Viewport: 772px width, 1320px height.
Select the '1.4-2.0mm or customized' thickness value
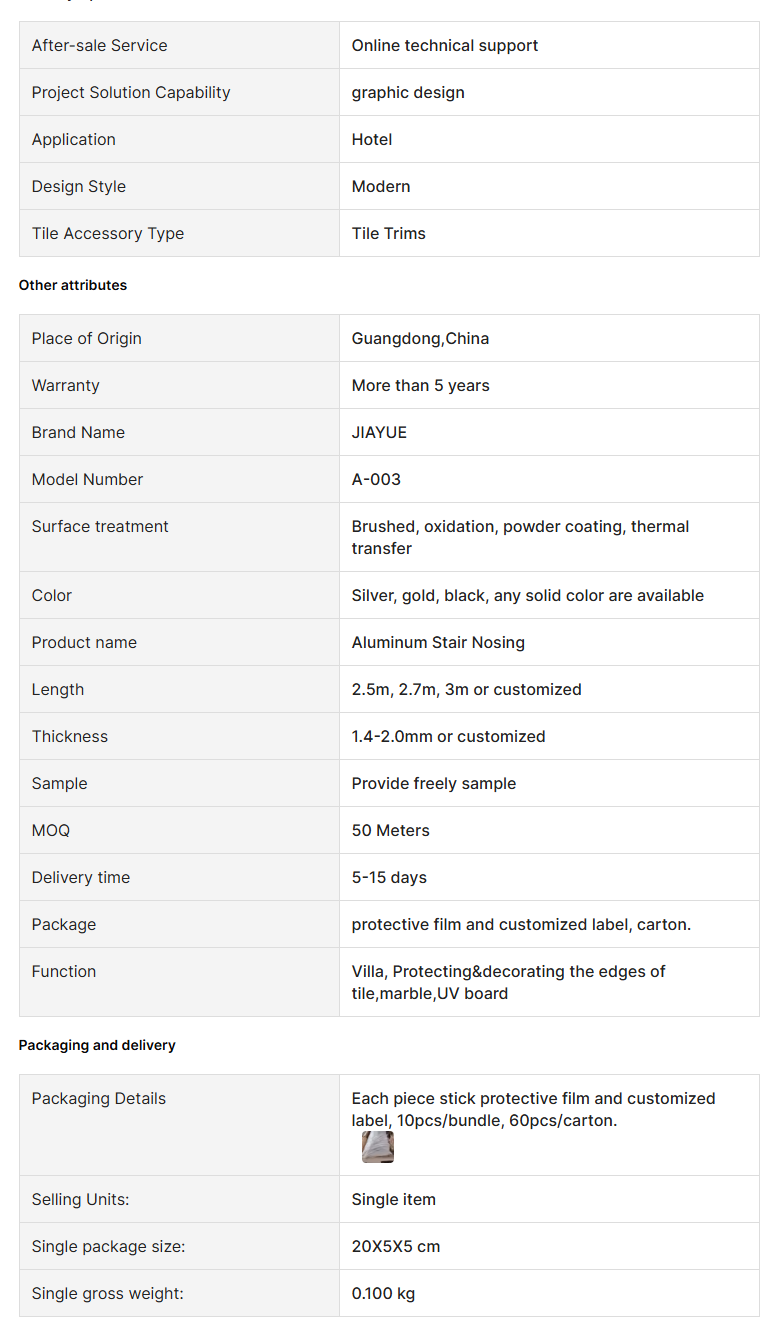click(x=448, y=736)
